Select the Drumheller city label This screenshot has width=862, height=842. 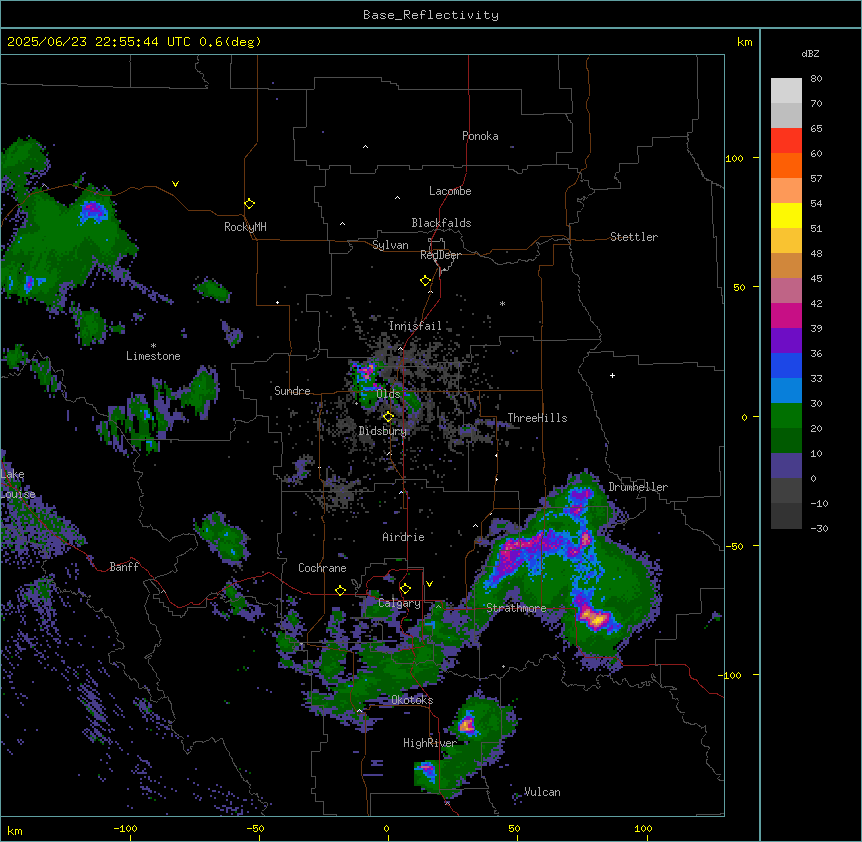638,487
